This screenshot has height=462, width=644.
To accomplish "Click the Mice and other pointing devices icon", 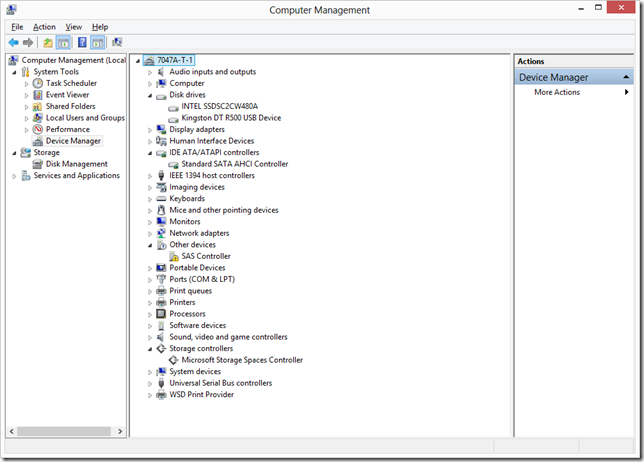I will tap(161, 210).
